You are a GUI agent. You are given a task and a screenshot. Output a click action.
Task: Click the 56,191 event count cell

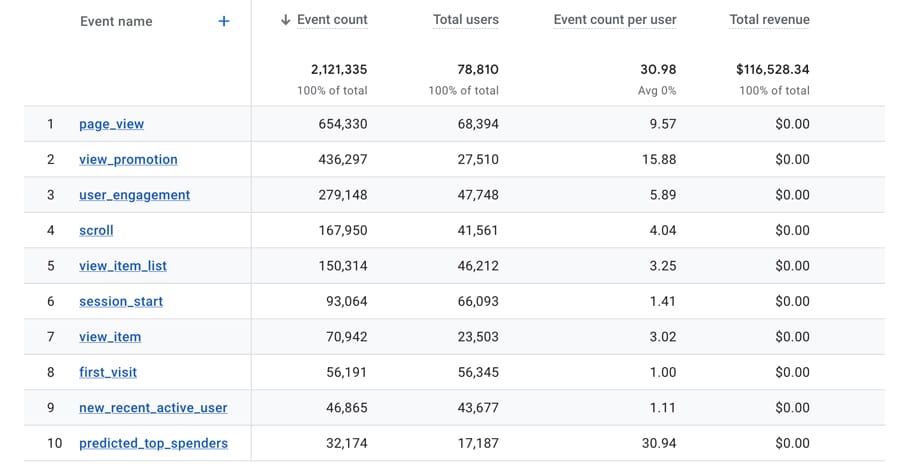pos(347,372)
